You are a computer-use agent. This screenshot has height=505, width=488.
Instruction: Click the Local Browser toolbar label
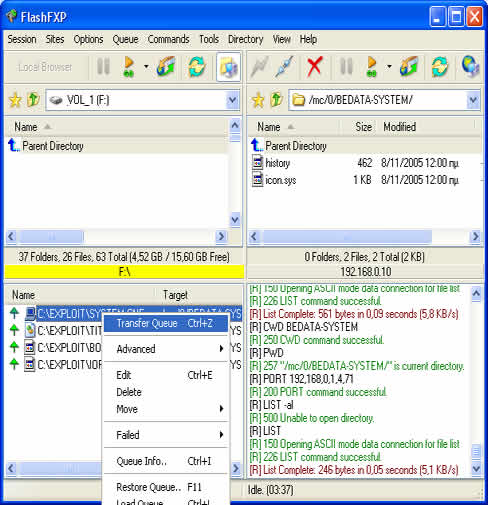45,67
